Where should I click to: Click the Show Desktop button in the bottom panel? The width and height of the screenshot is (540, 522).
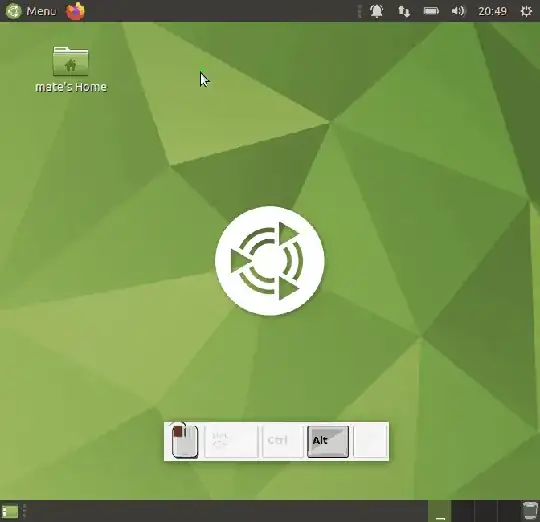(10, 512)
